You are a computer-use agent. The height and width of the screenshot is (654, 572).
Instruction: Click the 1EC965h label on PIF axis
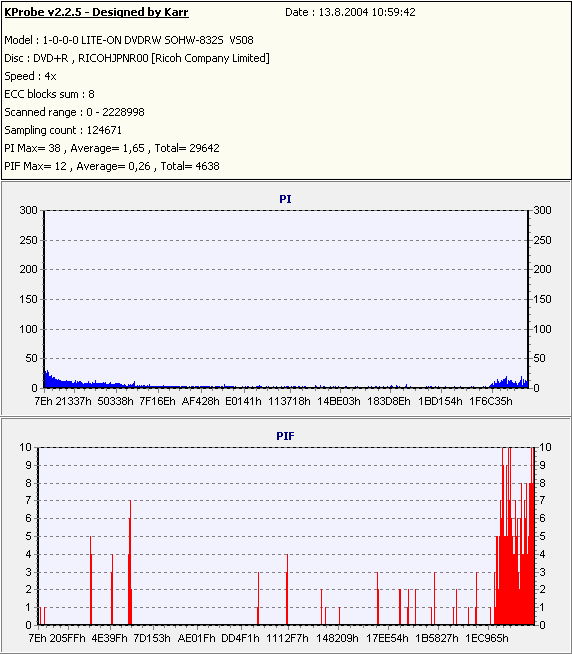coord(487,639)
